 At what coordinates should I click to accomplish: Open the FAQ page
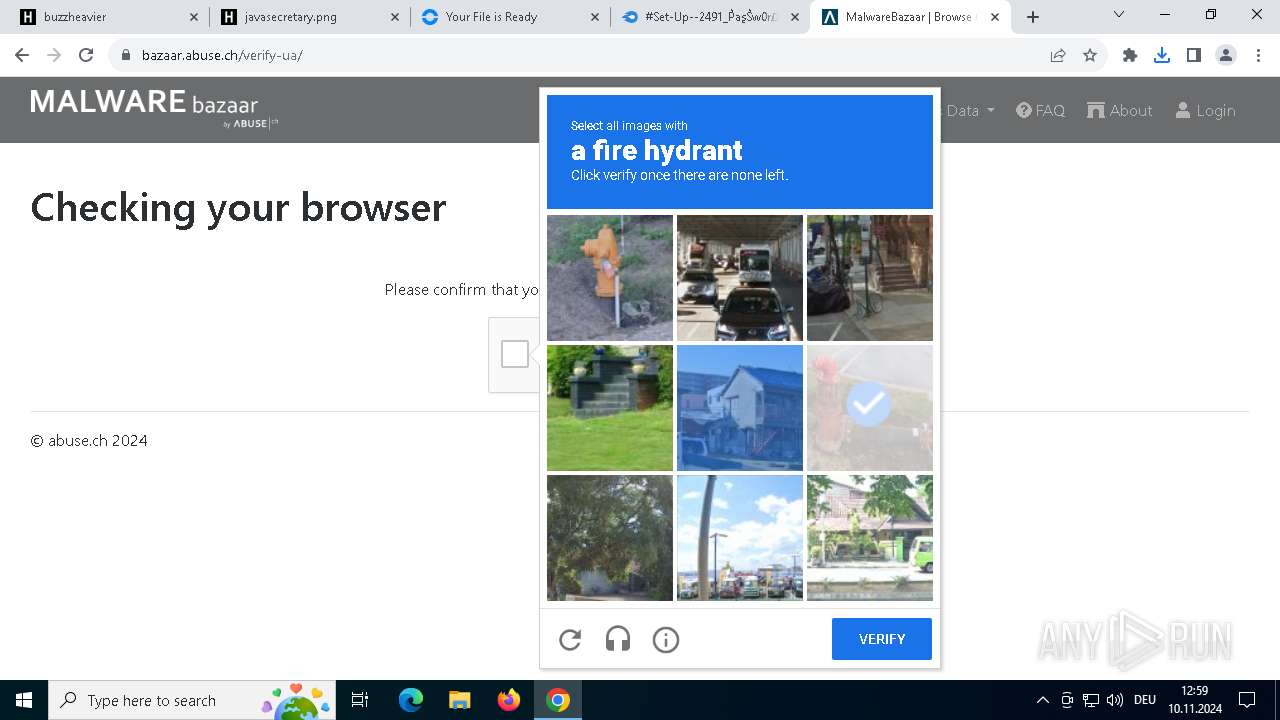pos(1040,110)
